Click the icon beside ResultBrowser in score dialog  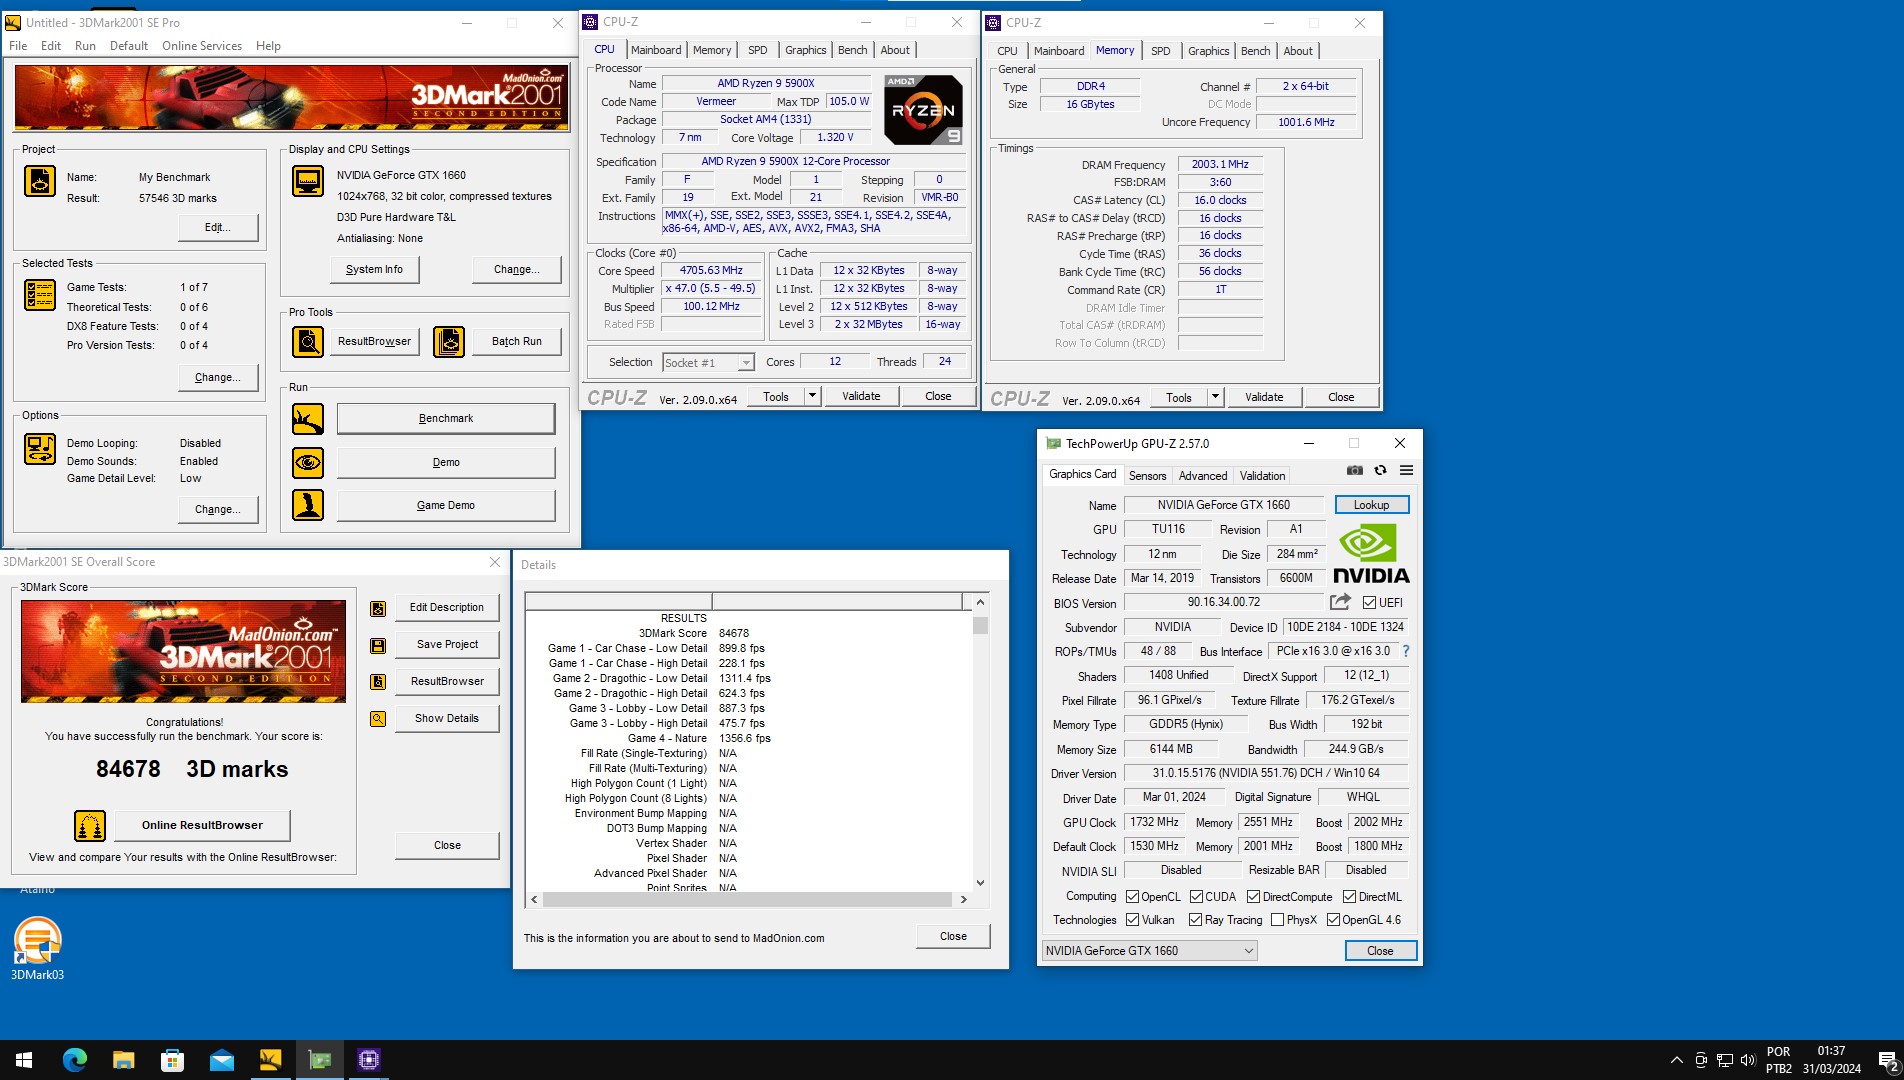(378, 682)
